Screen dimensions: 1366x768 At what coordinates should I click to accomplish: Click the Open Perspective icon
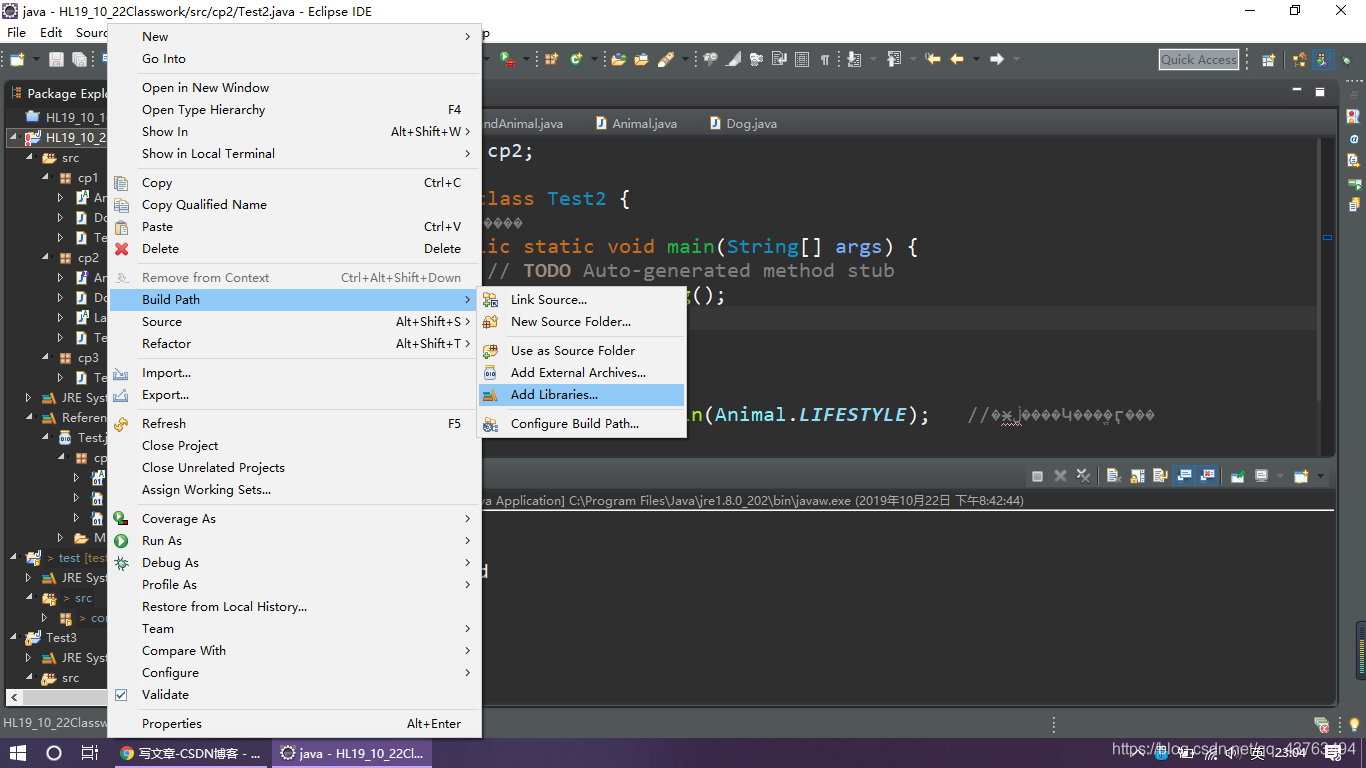1268,60
